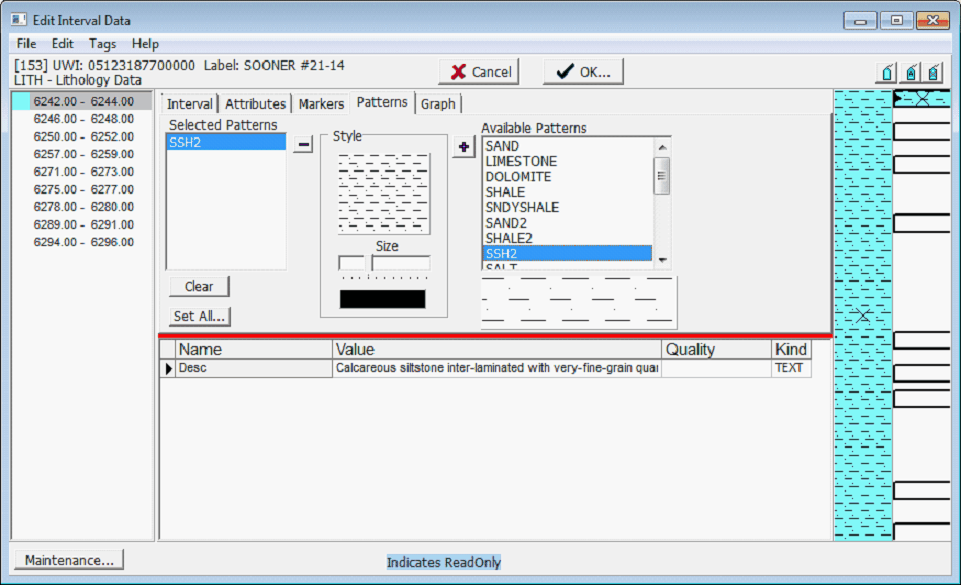Open the Maintenance... dialog

tap(69, 560)
